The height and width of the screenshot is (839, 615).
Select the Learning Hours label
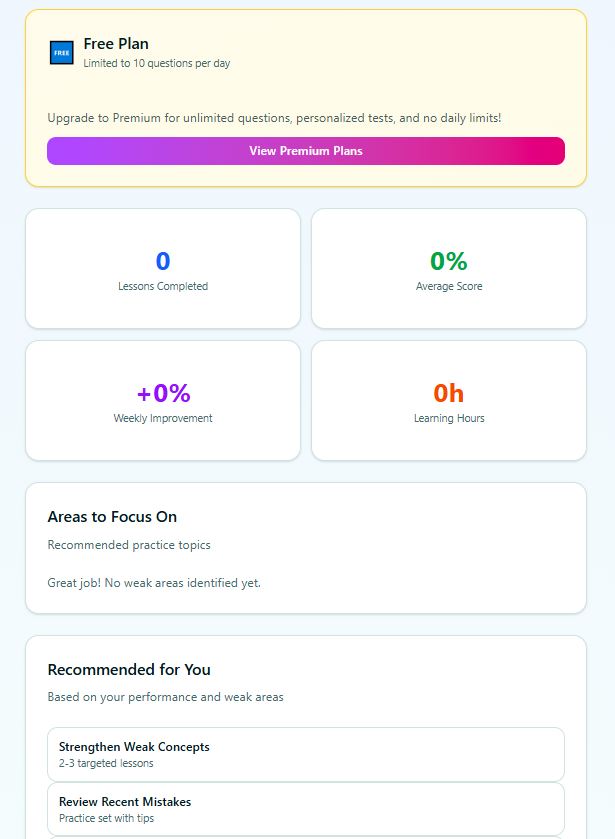(449, 418)
